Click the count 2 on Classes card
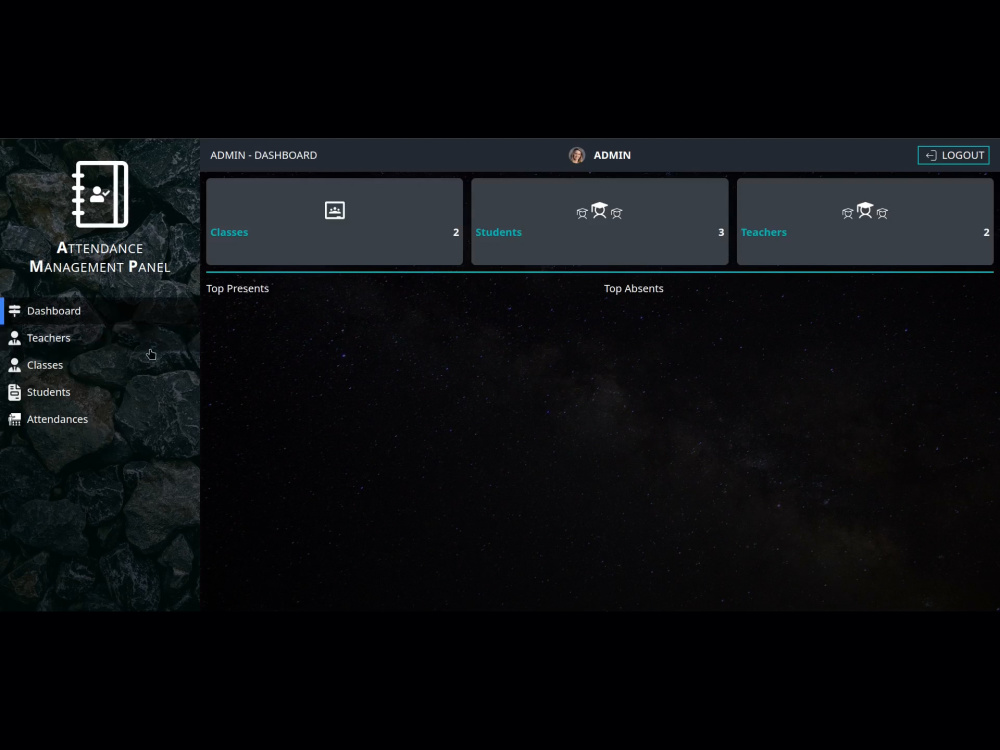Viewport: 1000px width, 750px height. [x=456, y=232]
